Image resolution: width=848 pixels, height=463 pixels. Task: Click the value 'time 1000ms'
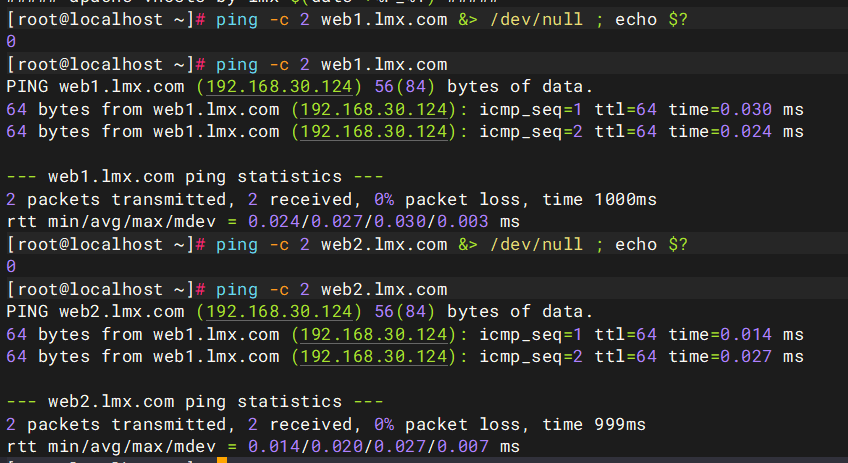click(599, 199)
